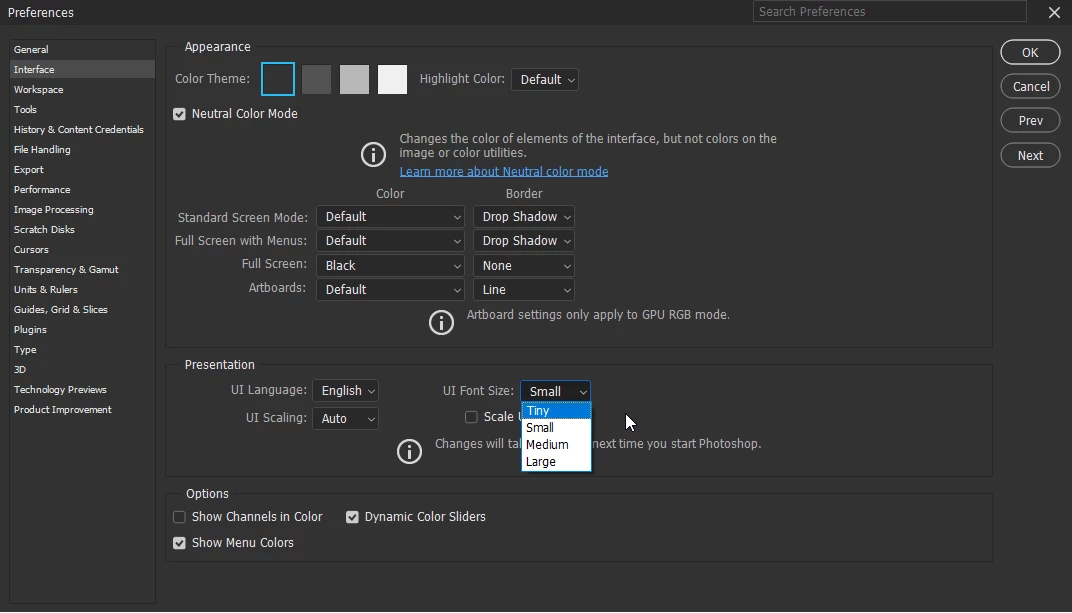Viewport: 1072px width, 613px height.
Task: Open Cursors preferences
Action: point(82,249)
